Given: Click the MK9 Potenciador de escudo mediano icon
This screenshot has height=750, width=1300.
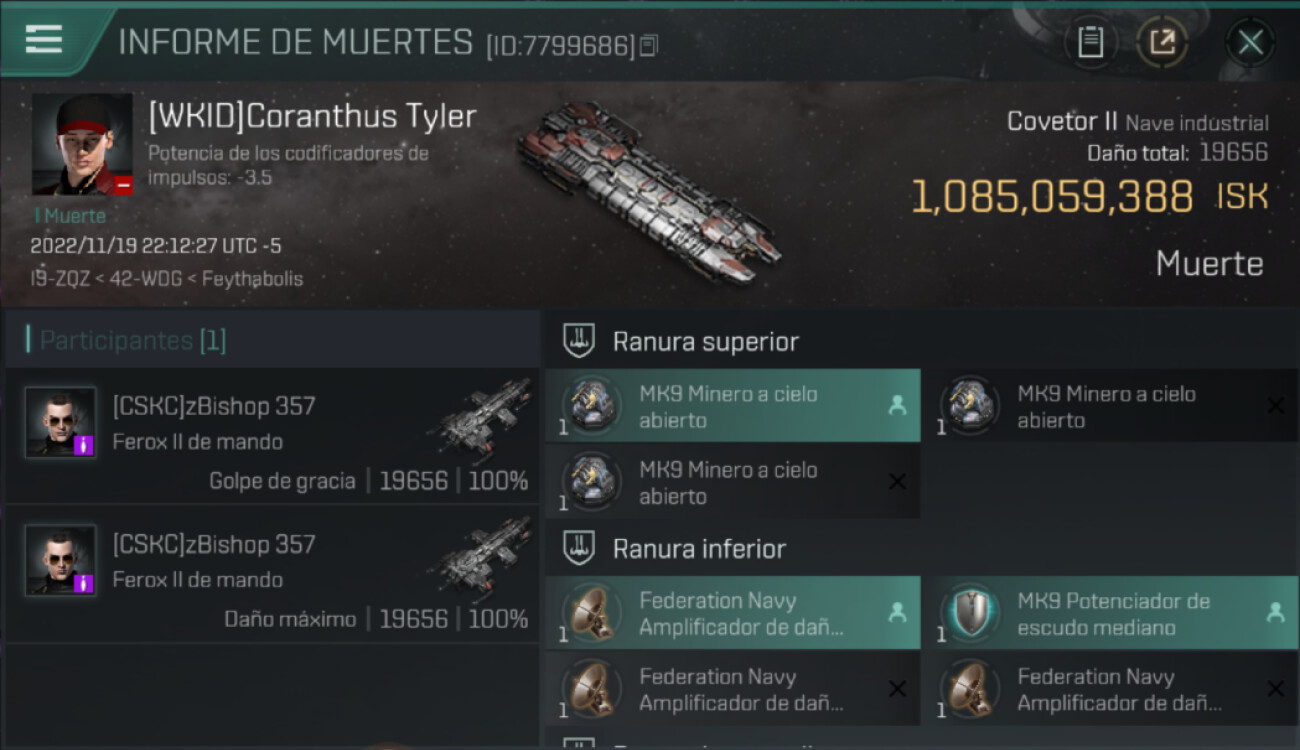Looking at the screenshot, I should 969,613.
